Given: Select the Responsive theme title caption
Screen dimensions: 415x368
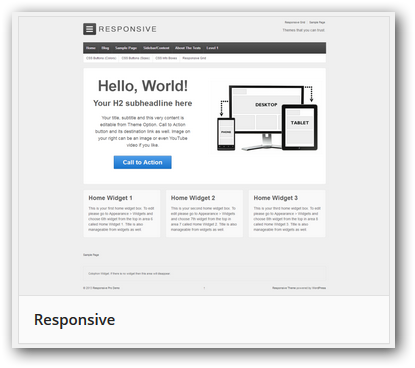Looking at the screenshot, I should point(75,320).
